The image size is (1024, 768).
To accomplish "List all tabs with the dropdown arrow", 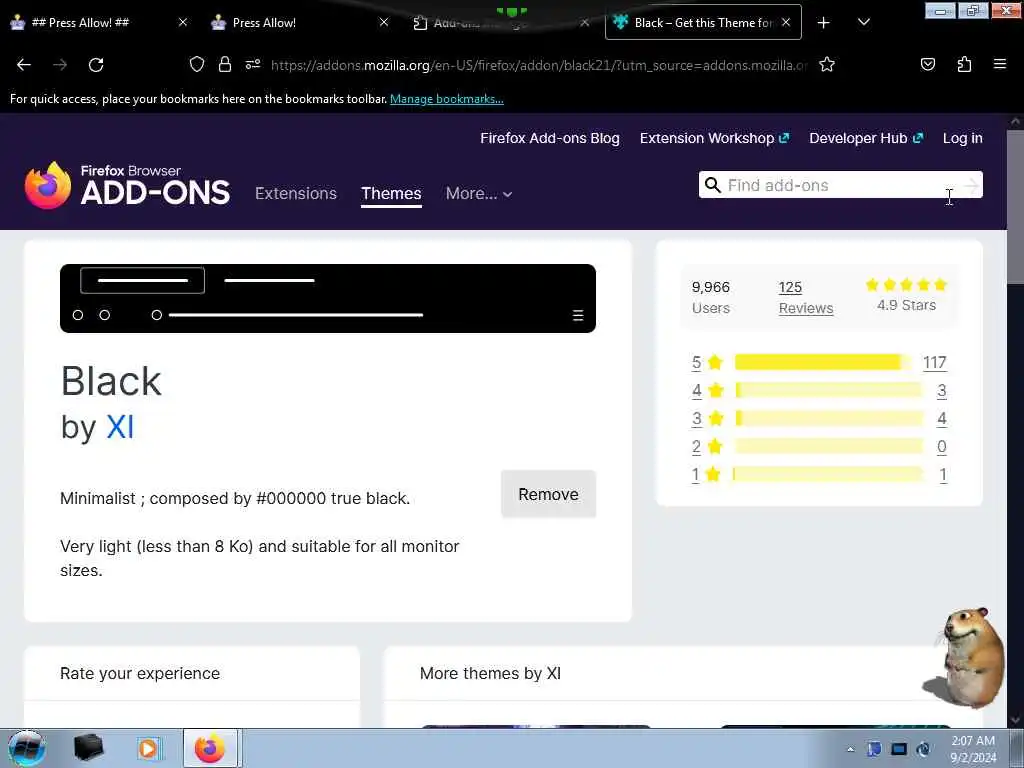I will (863, 22).
